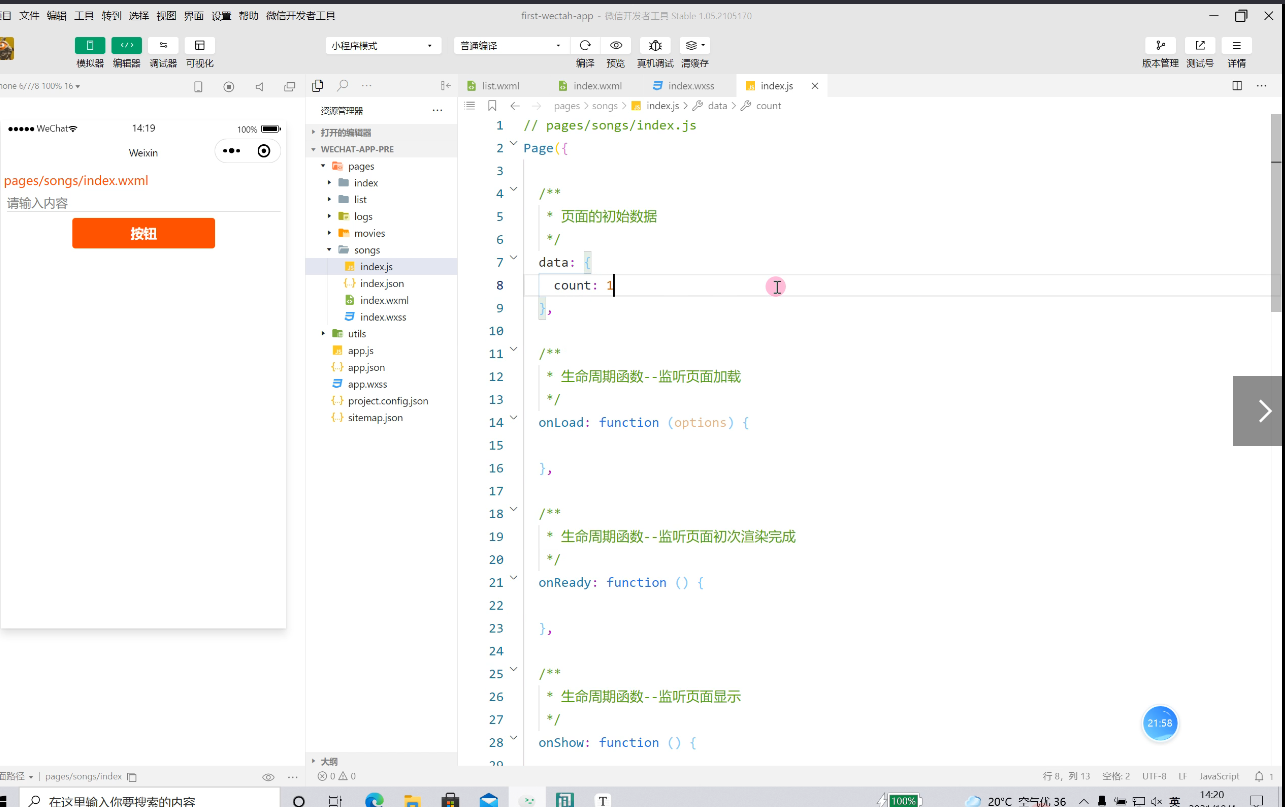The height and width of the screenshot is (807, 1285).
Task: Switch to the index.wxml editor tab
Action: (597, 86)
